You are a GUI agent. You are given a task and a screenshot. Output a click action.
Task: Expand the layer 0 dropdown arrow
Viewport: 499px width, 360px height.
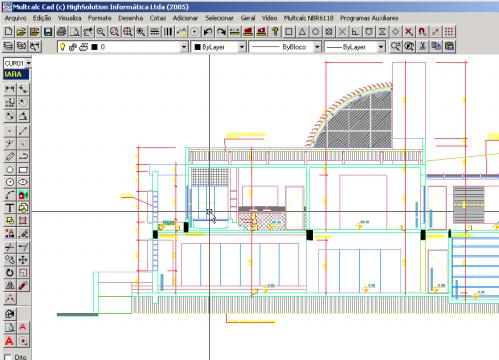tap(184, 47)
